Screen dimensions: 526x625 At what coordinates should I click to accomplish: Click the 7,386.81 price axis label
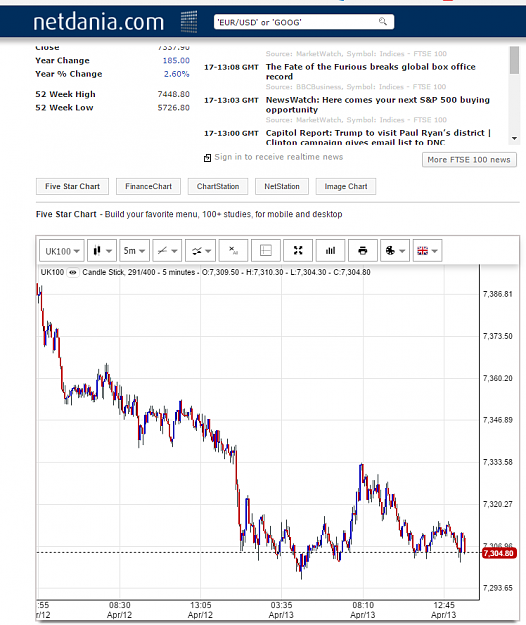(x=498, y=294)
